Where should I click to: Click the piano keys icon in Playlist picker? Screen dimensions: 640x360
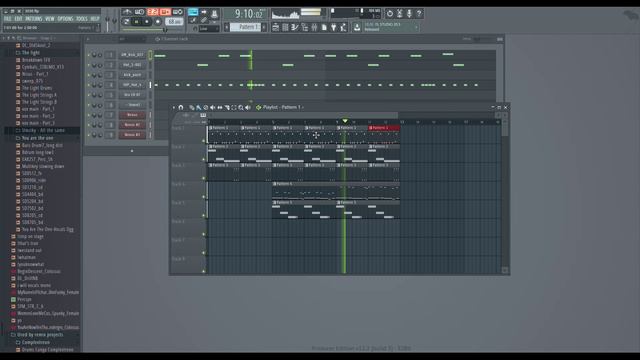click(203, 115)
